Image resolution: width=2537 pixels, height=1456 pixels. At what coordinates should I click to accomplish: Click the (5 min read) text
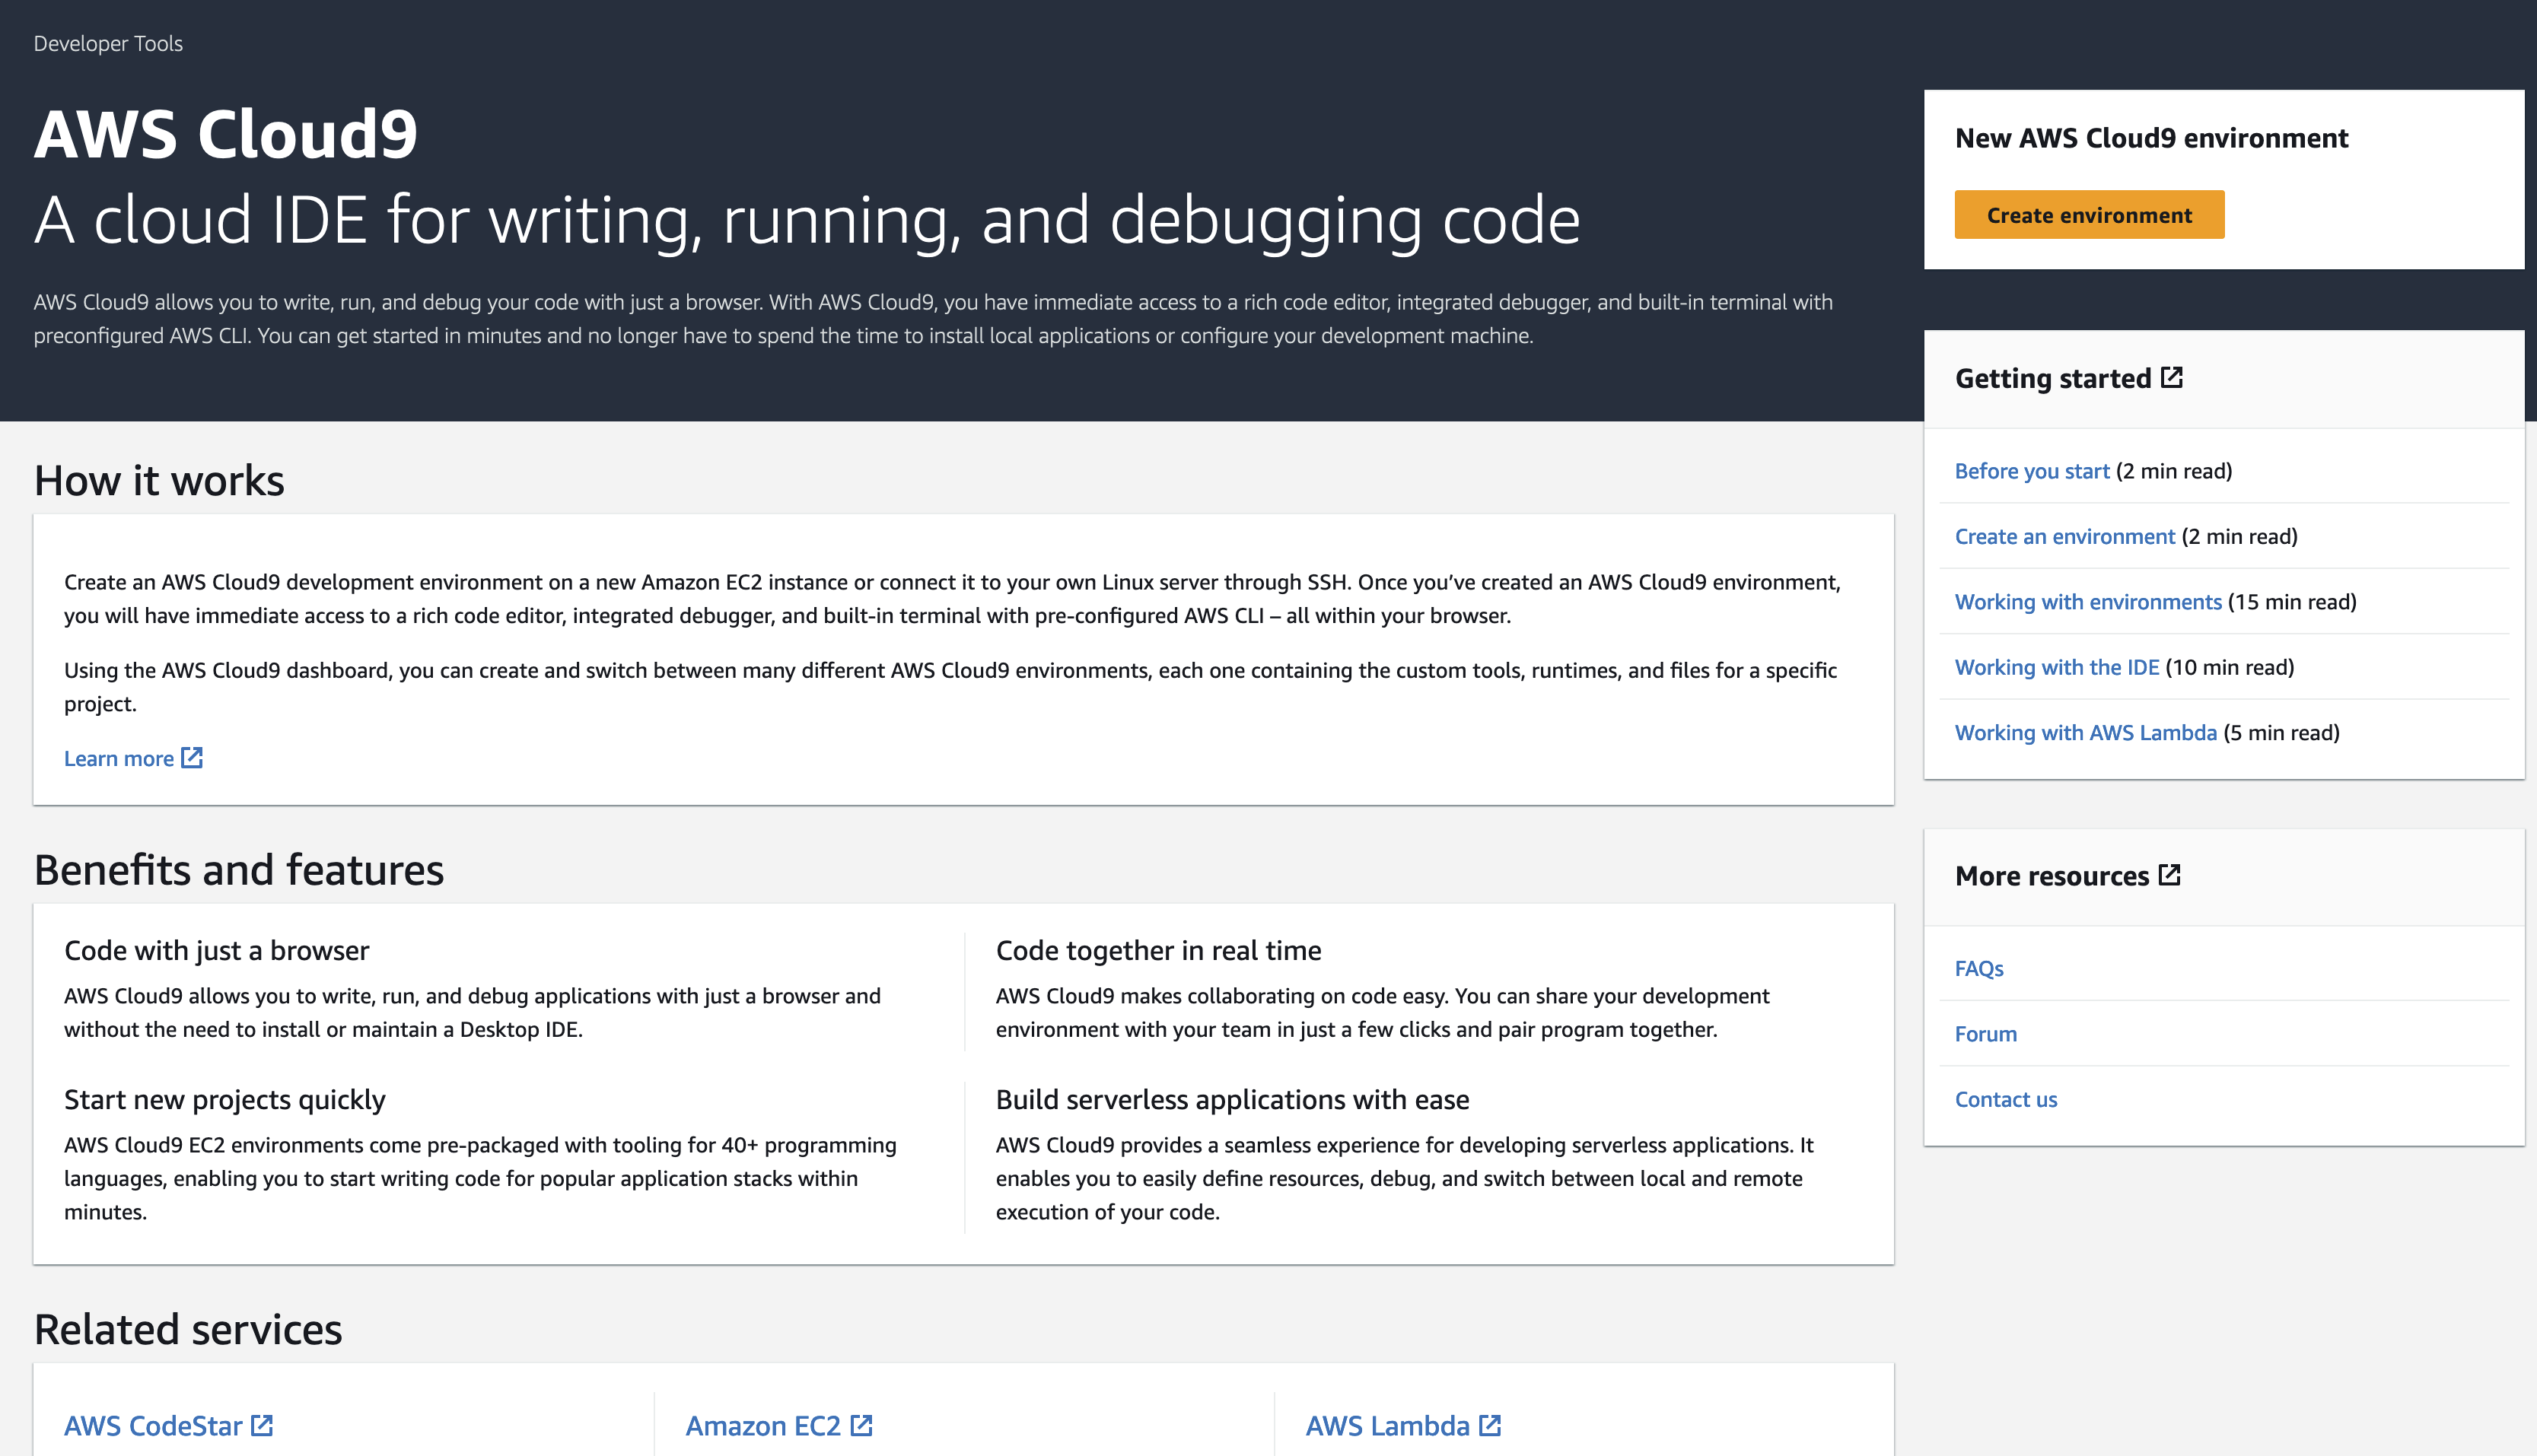coord(2282,732)
